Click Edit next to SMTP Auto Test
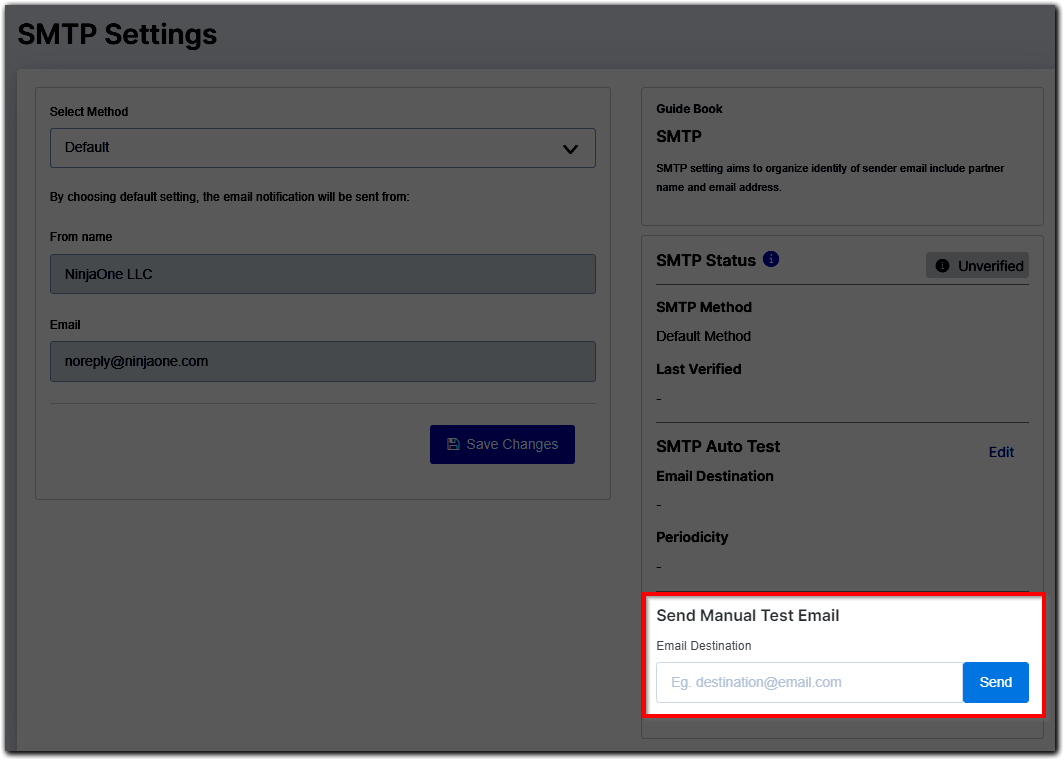The height and width of the screenshot is (760, 1064). (x=1001, y=452)
